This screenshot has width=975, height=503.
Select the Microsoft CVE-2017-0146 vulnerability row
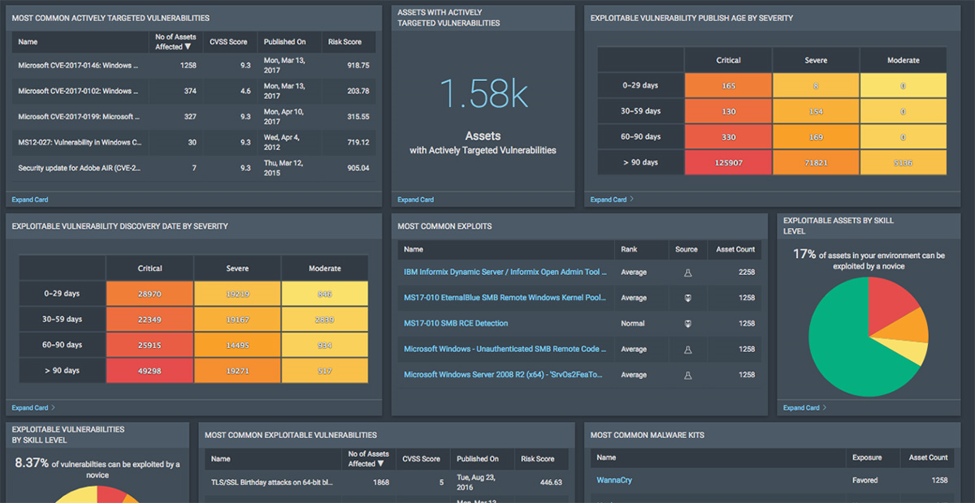click(x=78, y=66)
